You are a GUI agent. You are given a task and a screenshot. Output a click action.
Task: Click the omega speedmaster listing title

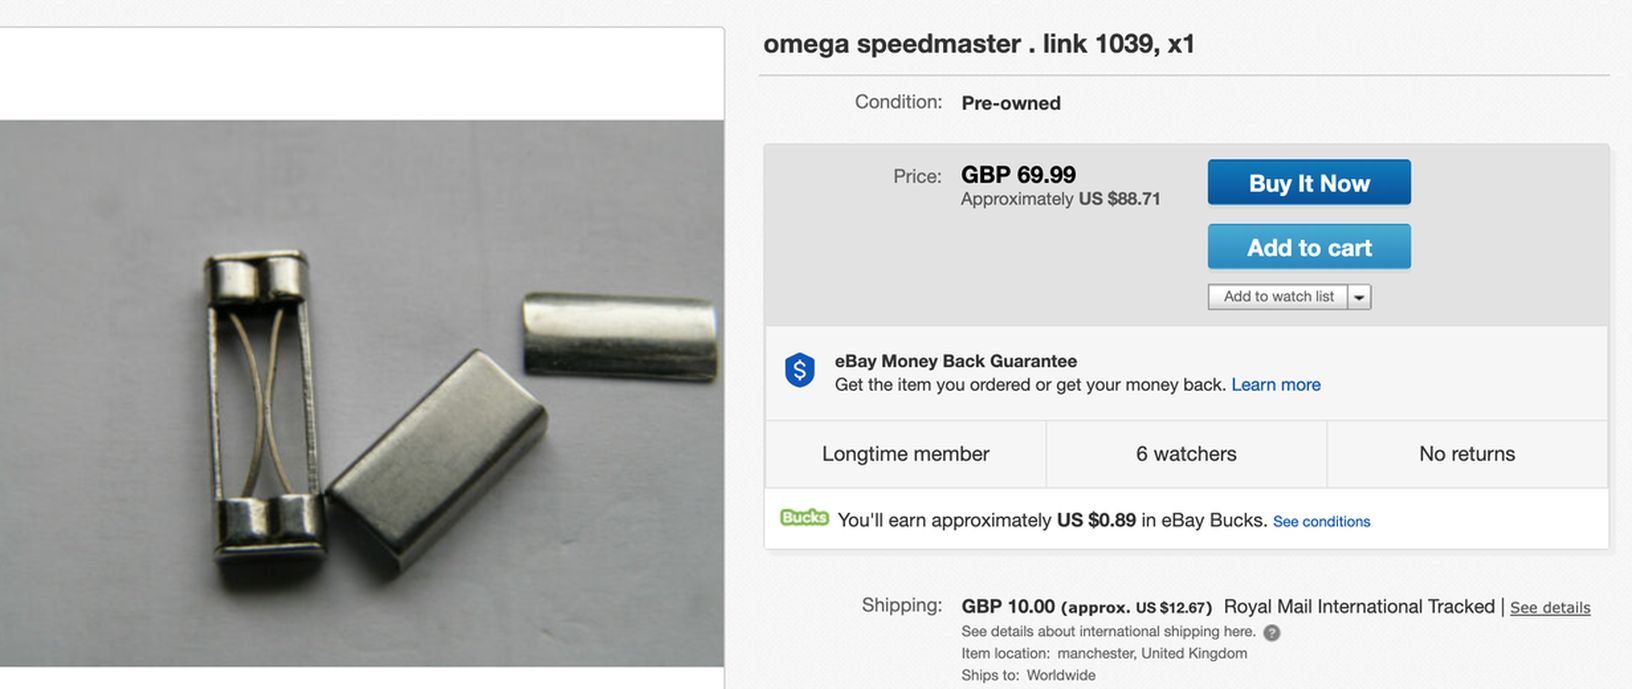(978, 44)
